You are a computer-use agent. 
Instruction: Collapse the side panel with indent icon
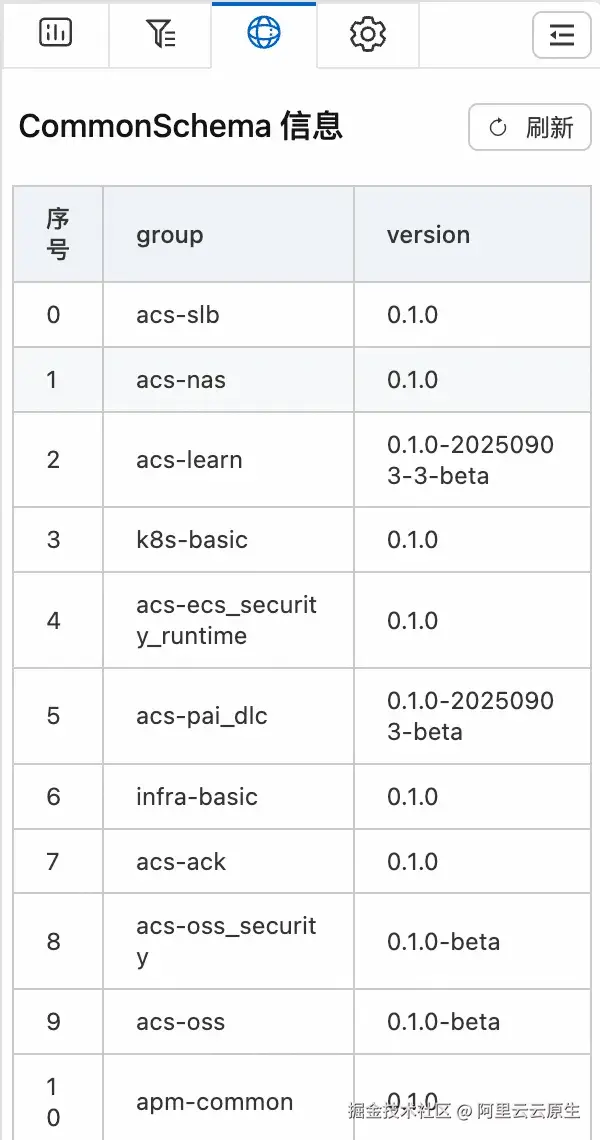(x=562, y=36)
